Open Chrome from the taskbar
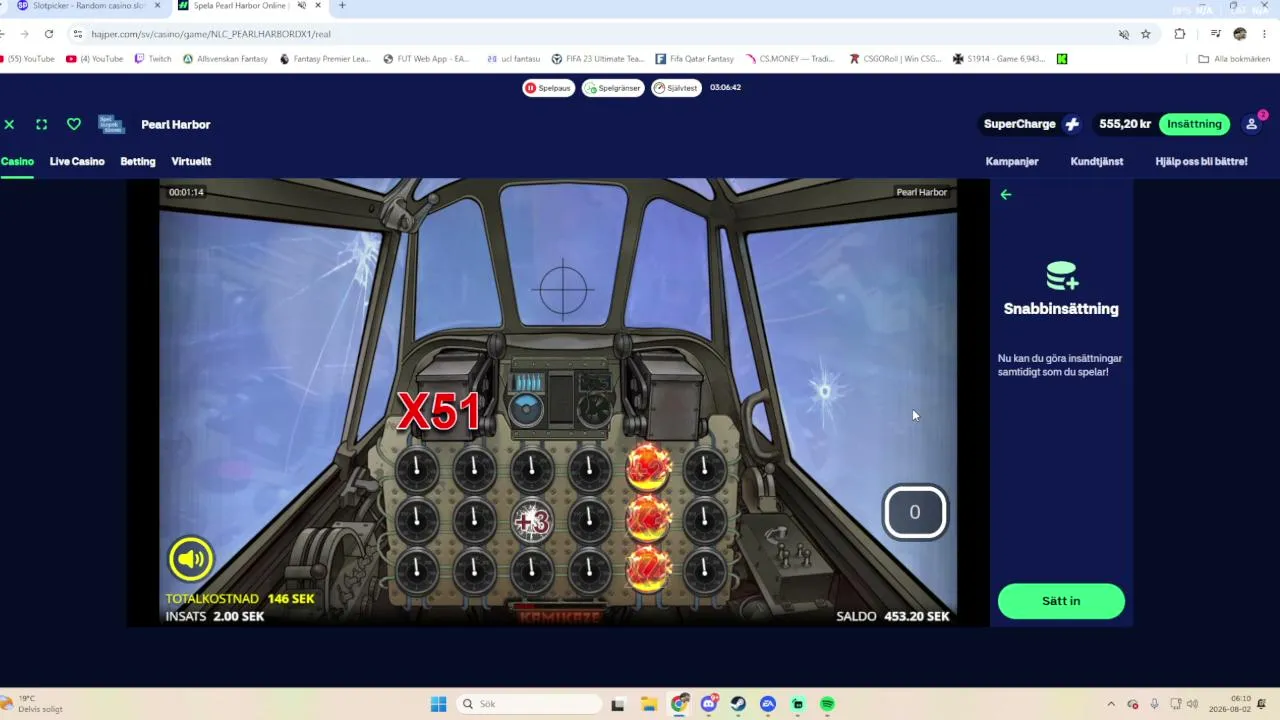 pyautogui.click(x=679, y=704)
